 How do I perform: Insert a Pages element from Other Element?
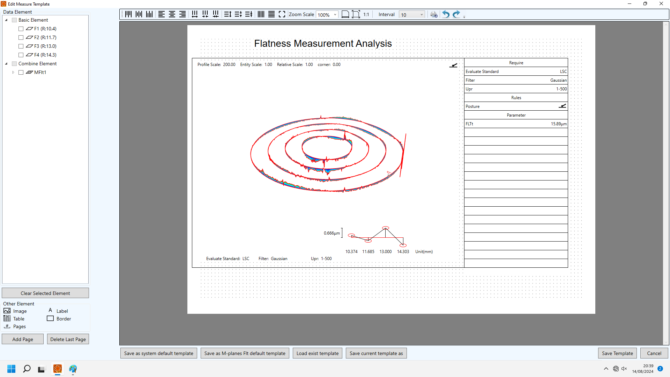[15, 326]
